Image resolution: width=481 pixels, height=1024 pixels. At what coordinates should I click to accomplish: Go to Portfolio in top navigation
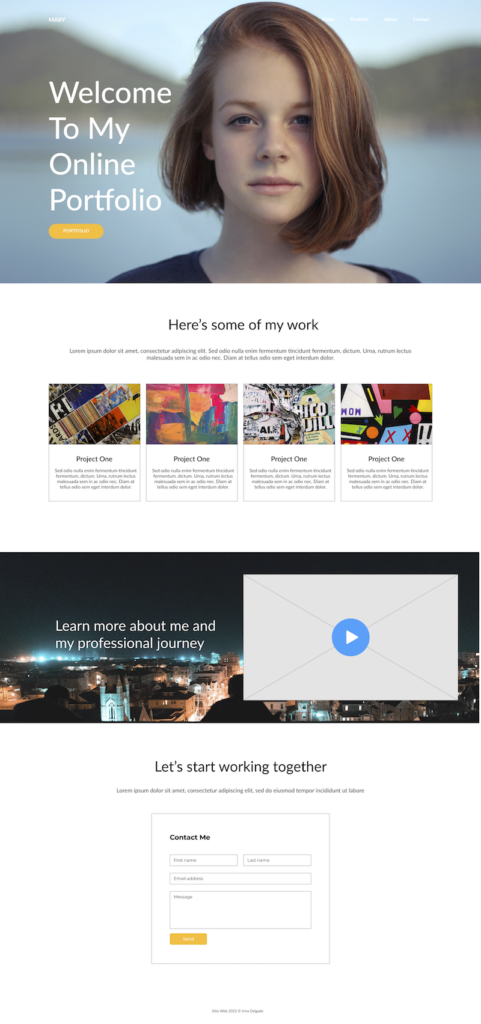(x=359, y=20)
